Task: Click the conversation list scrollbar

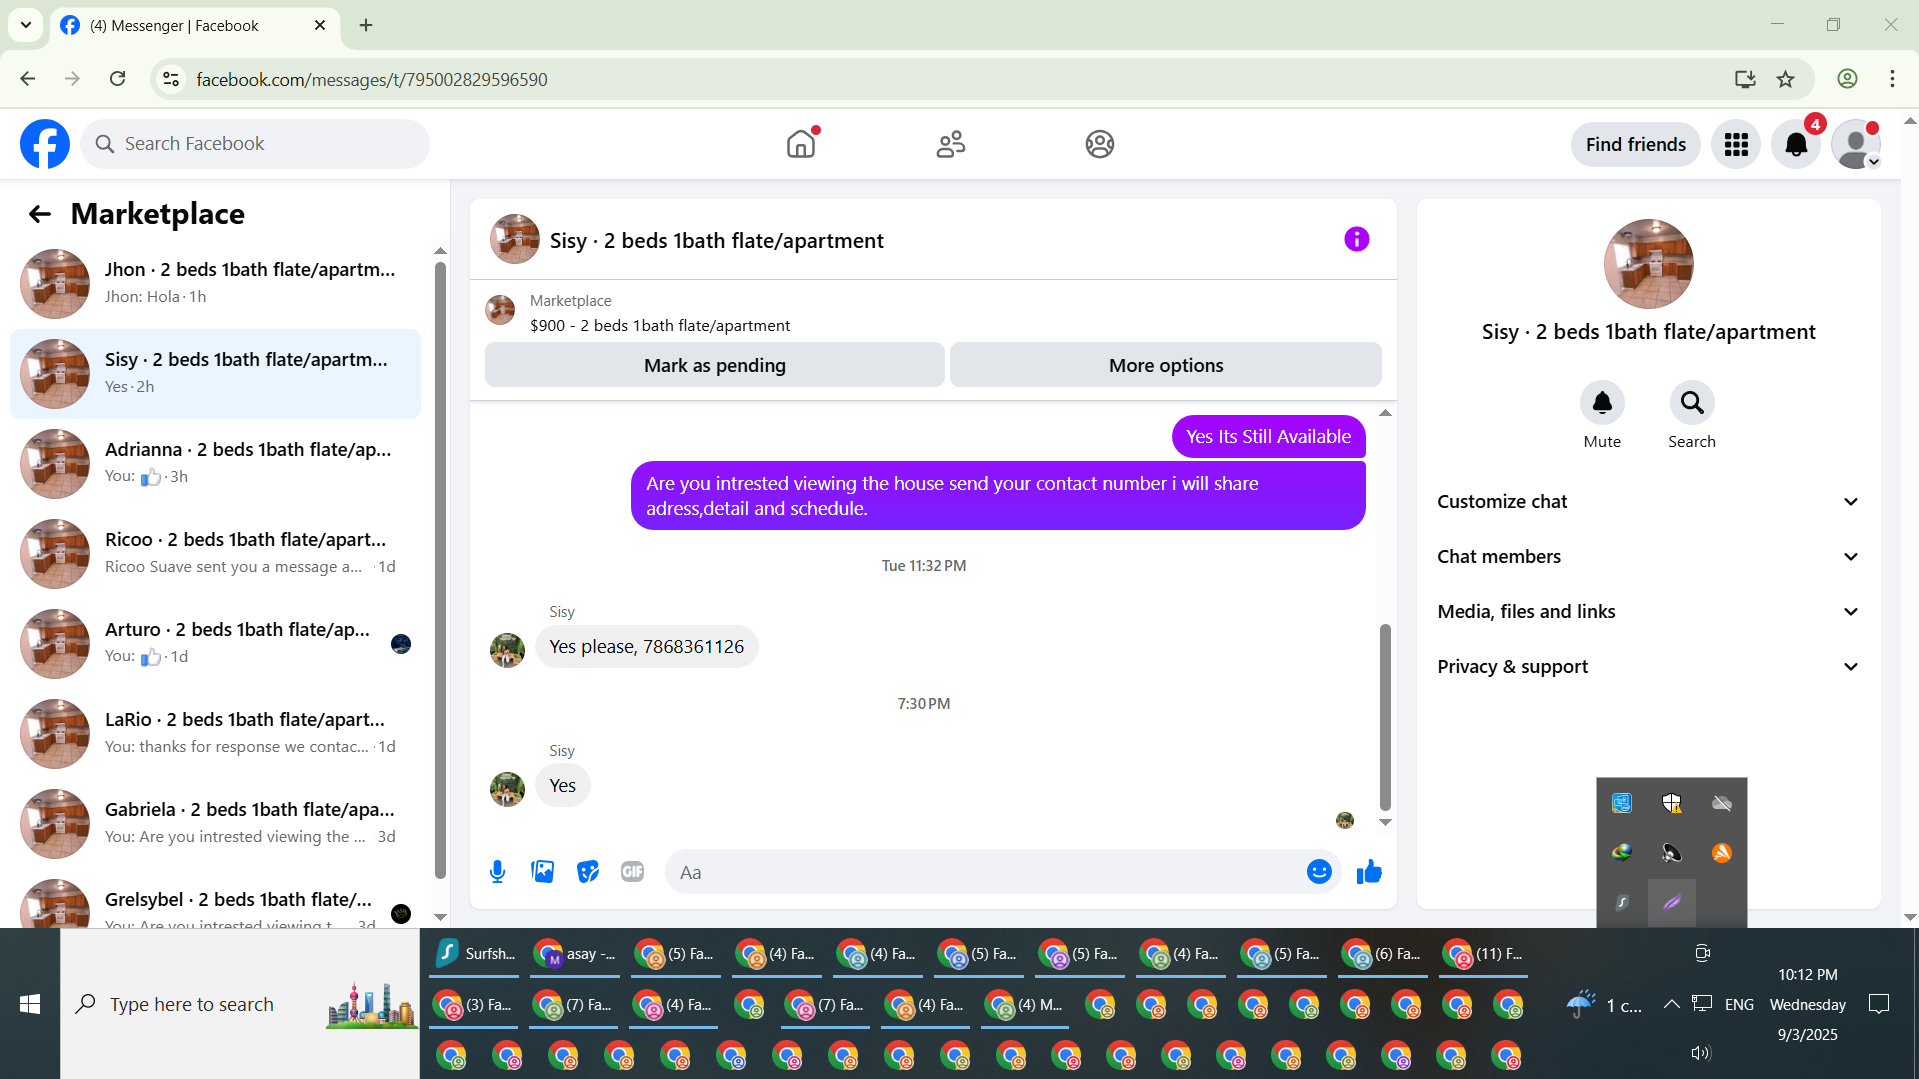Action: [x=440, y=570]
